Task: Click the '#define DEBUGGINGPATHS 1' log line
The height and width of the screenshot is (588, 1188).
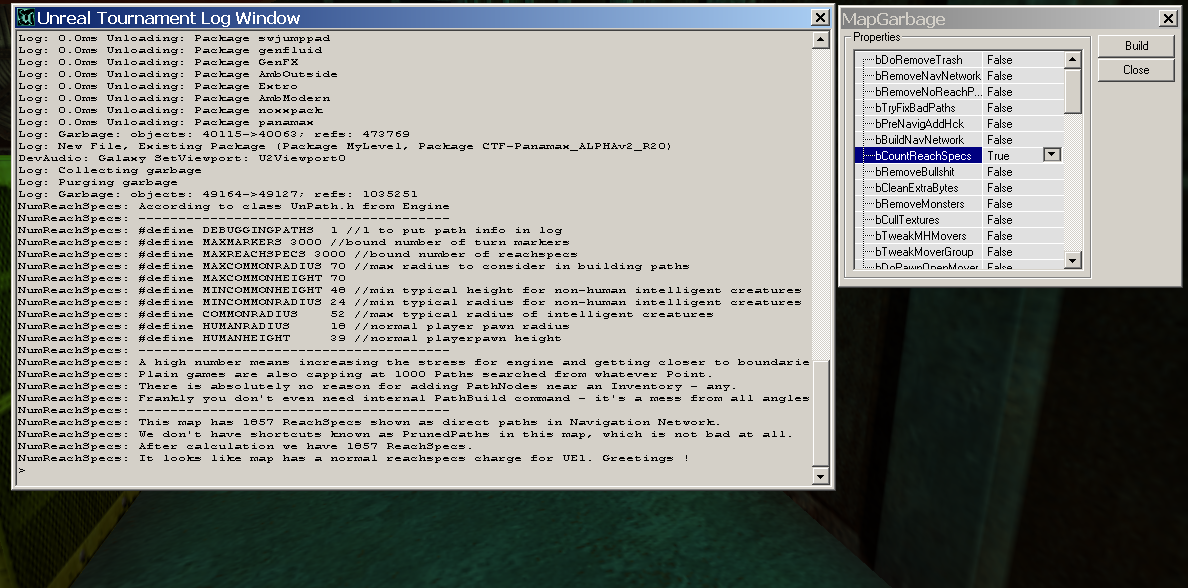Action: pyautogui.click(x=289, y=230)
